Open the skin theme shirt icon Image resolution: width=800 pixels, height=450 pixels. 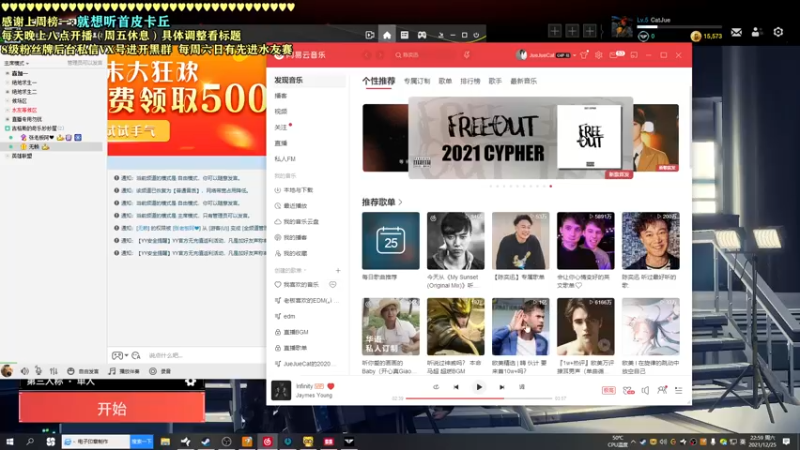pos(584,55)
